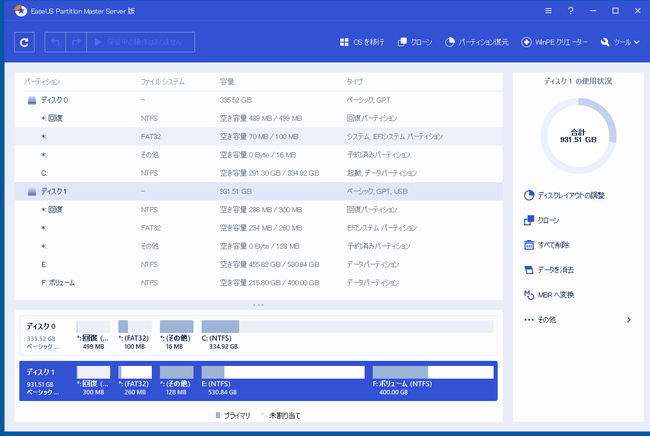Click the disk usage donut chart

point(578,136)
